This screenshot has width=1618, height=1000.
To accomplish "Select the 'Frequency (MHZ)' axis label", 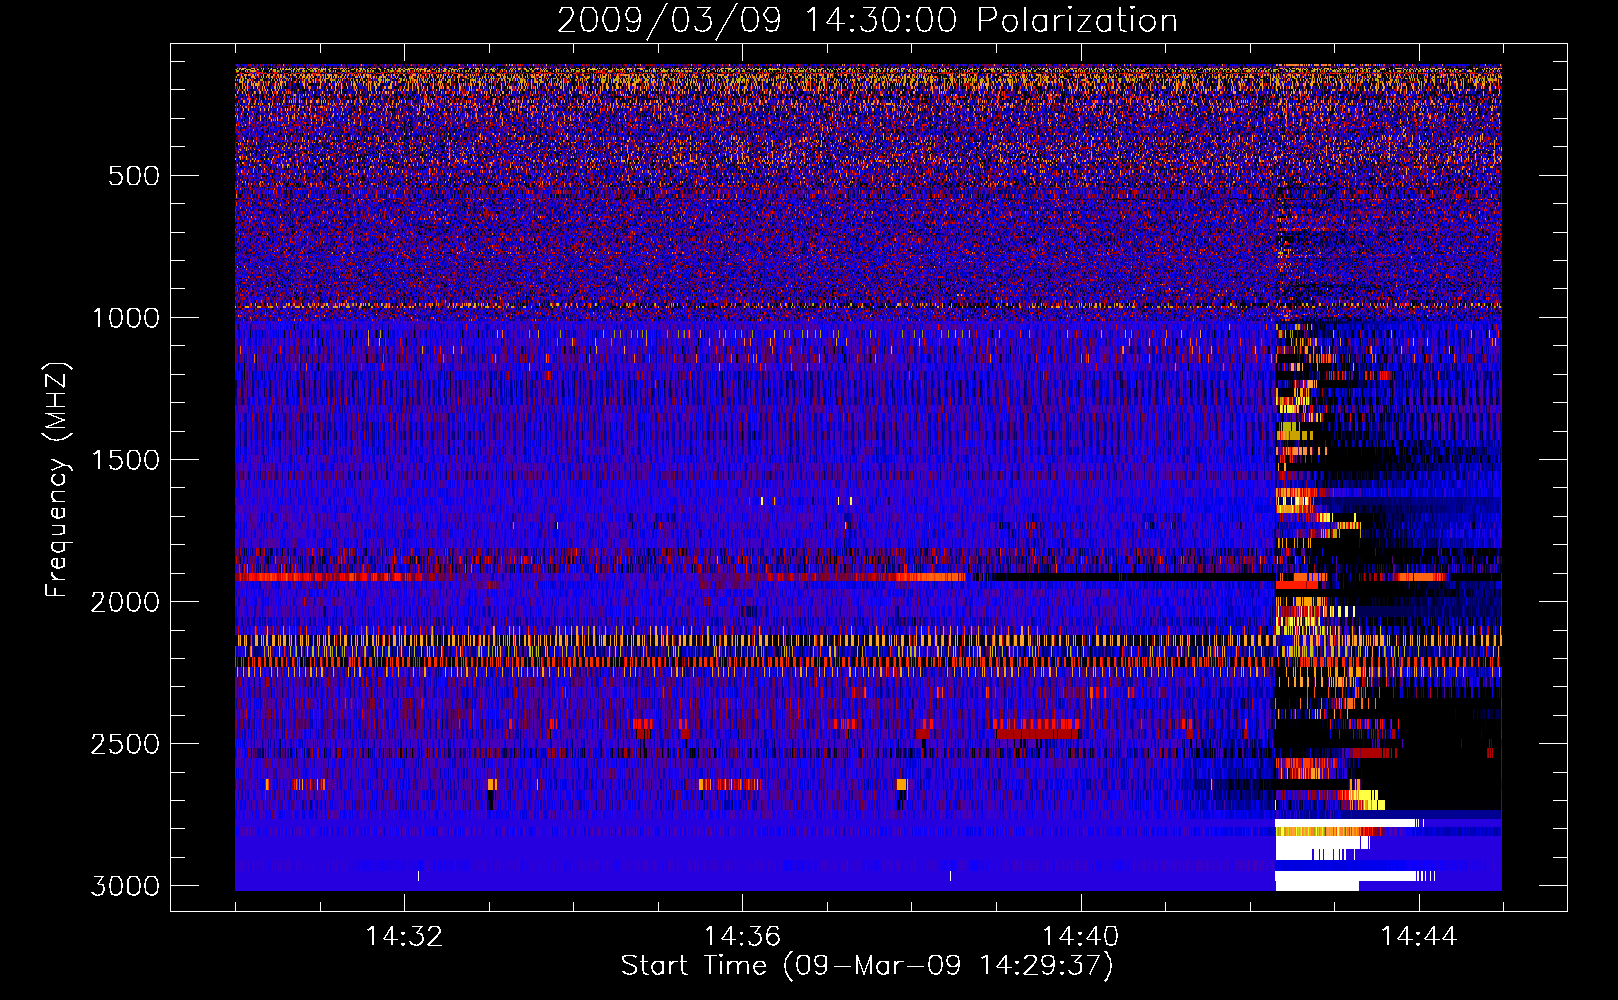I will point(58,480).
